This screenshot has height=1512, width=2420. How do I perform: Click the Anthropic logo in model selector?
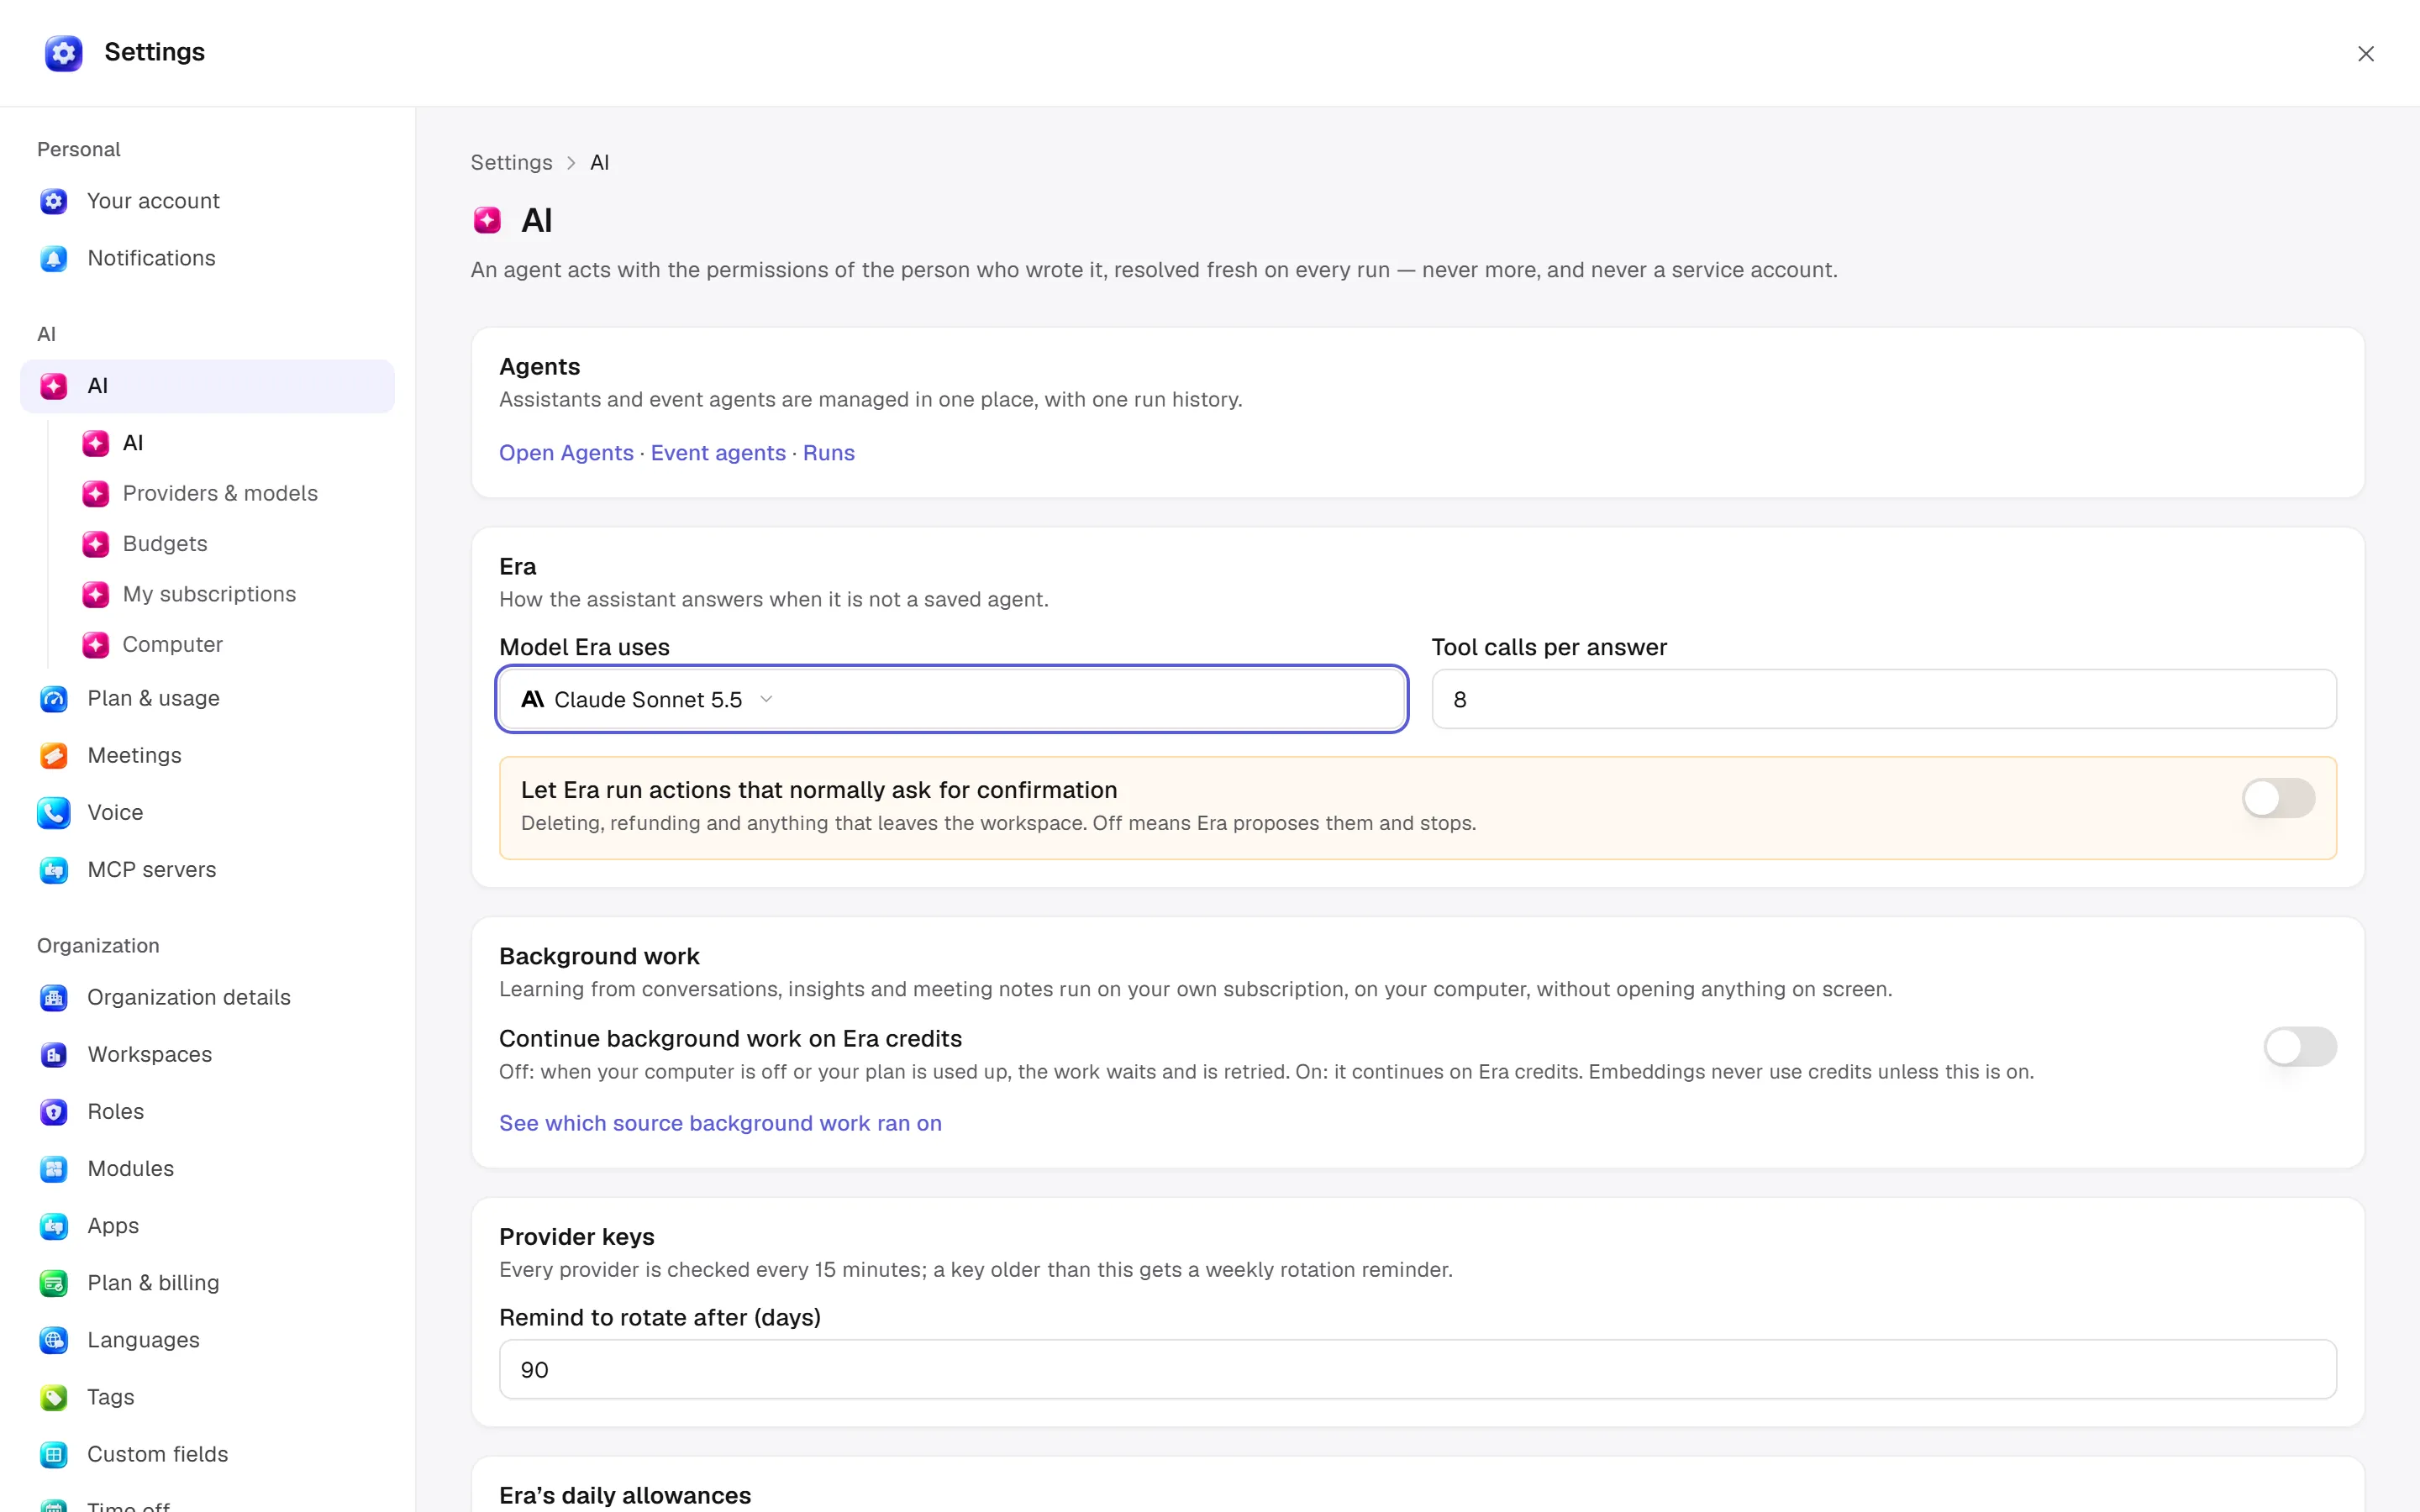[533, 699]
